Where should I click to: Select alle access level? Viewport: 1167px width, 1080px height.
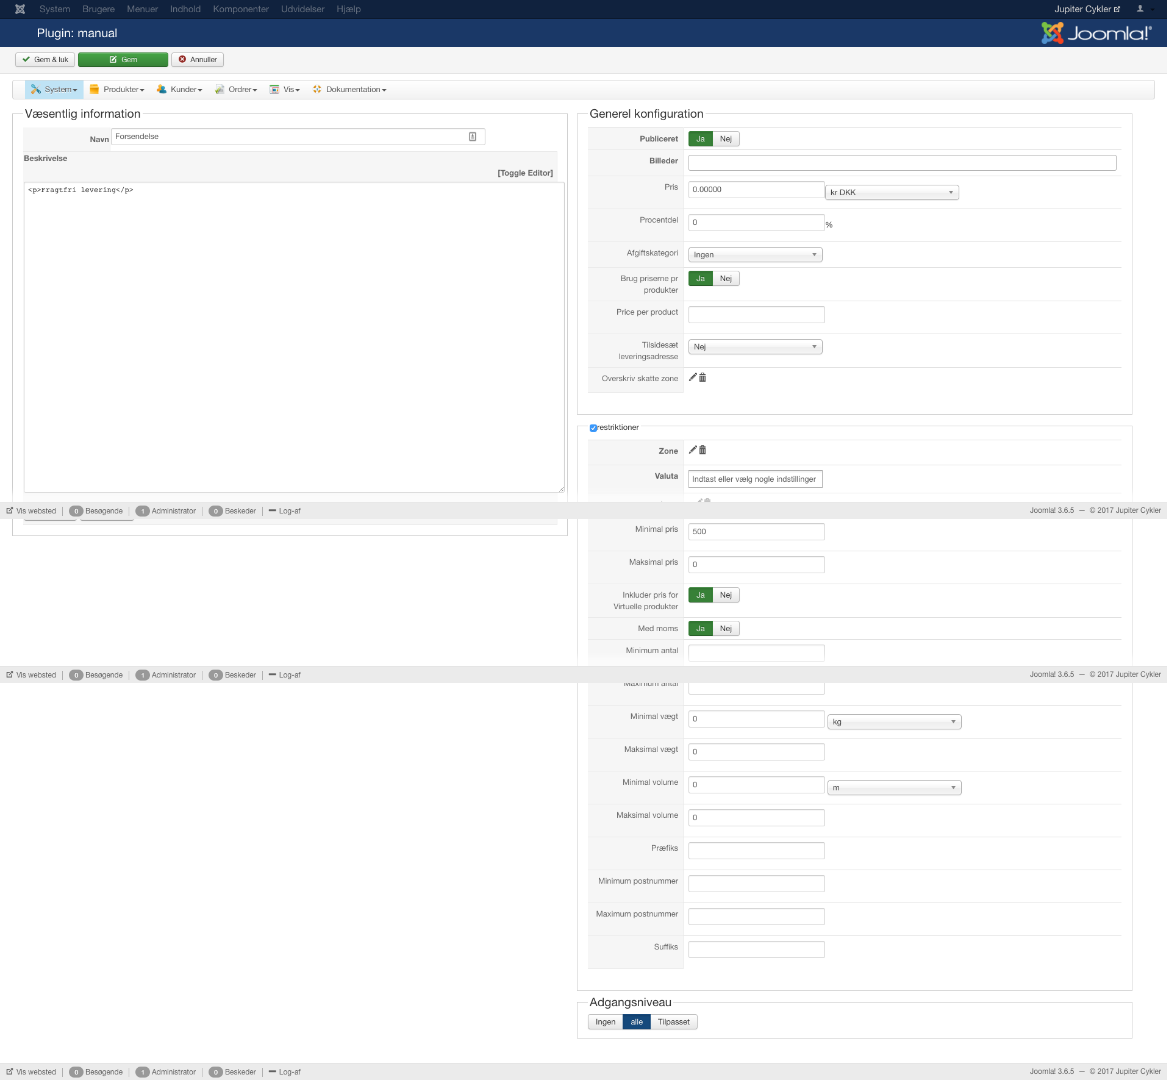[x=636, y=1022]
